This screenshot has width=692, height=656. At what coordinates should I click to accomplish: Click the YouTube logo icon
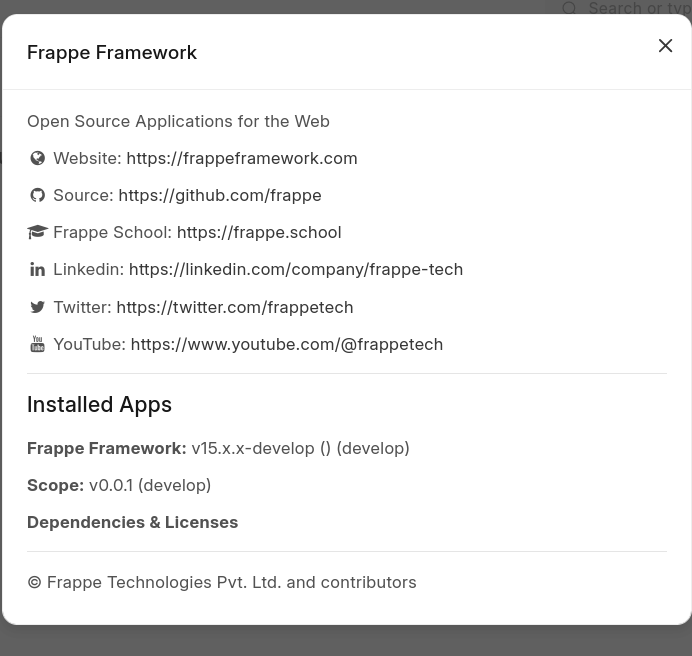[38, 344]
